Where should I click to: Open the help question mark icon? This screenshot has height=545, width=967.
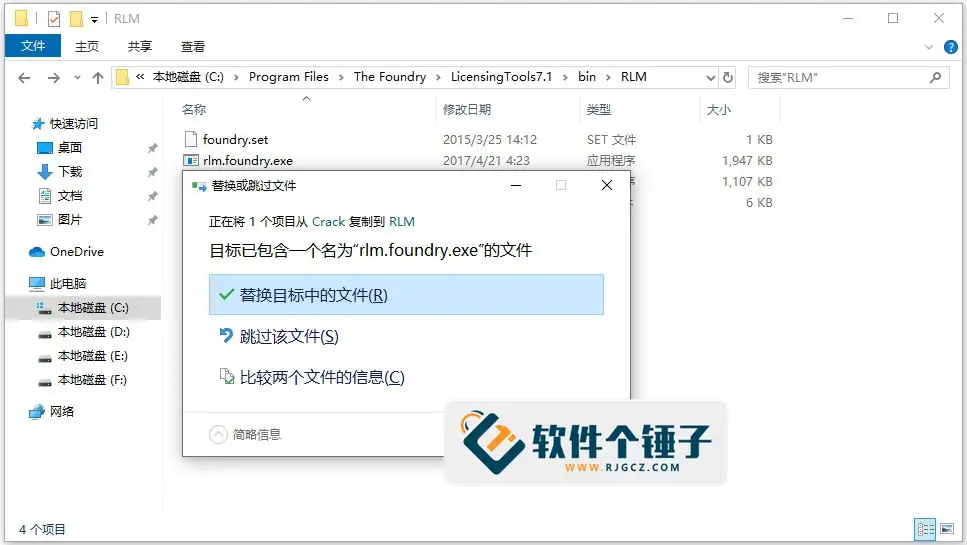coord(950,47)
